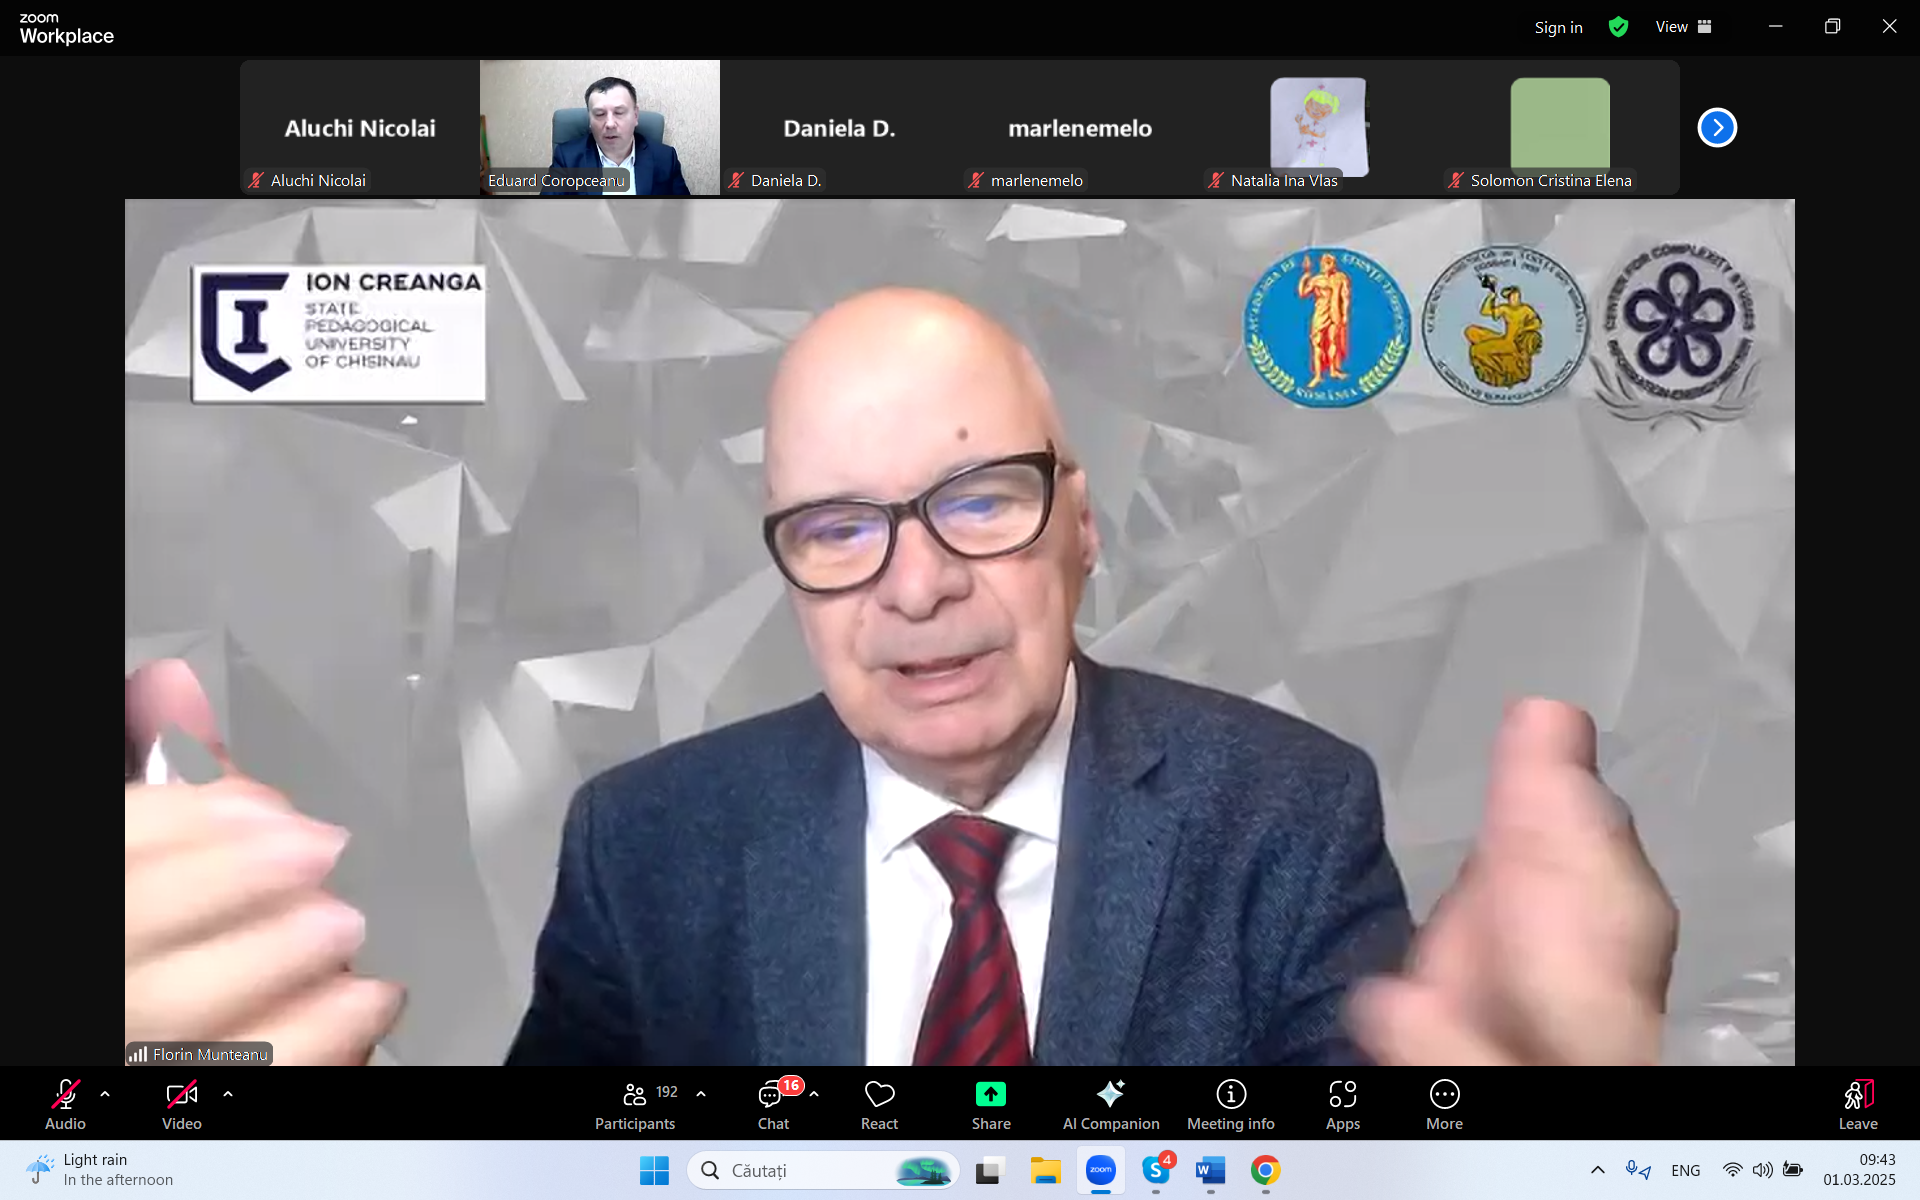This screenshot has height=1200, width=1920.
Task: Click the encryption shield icon
Action: [1618, 27]
